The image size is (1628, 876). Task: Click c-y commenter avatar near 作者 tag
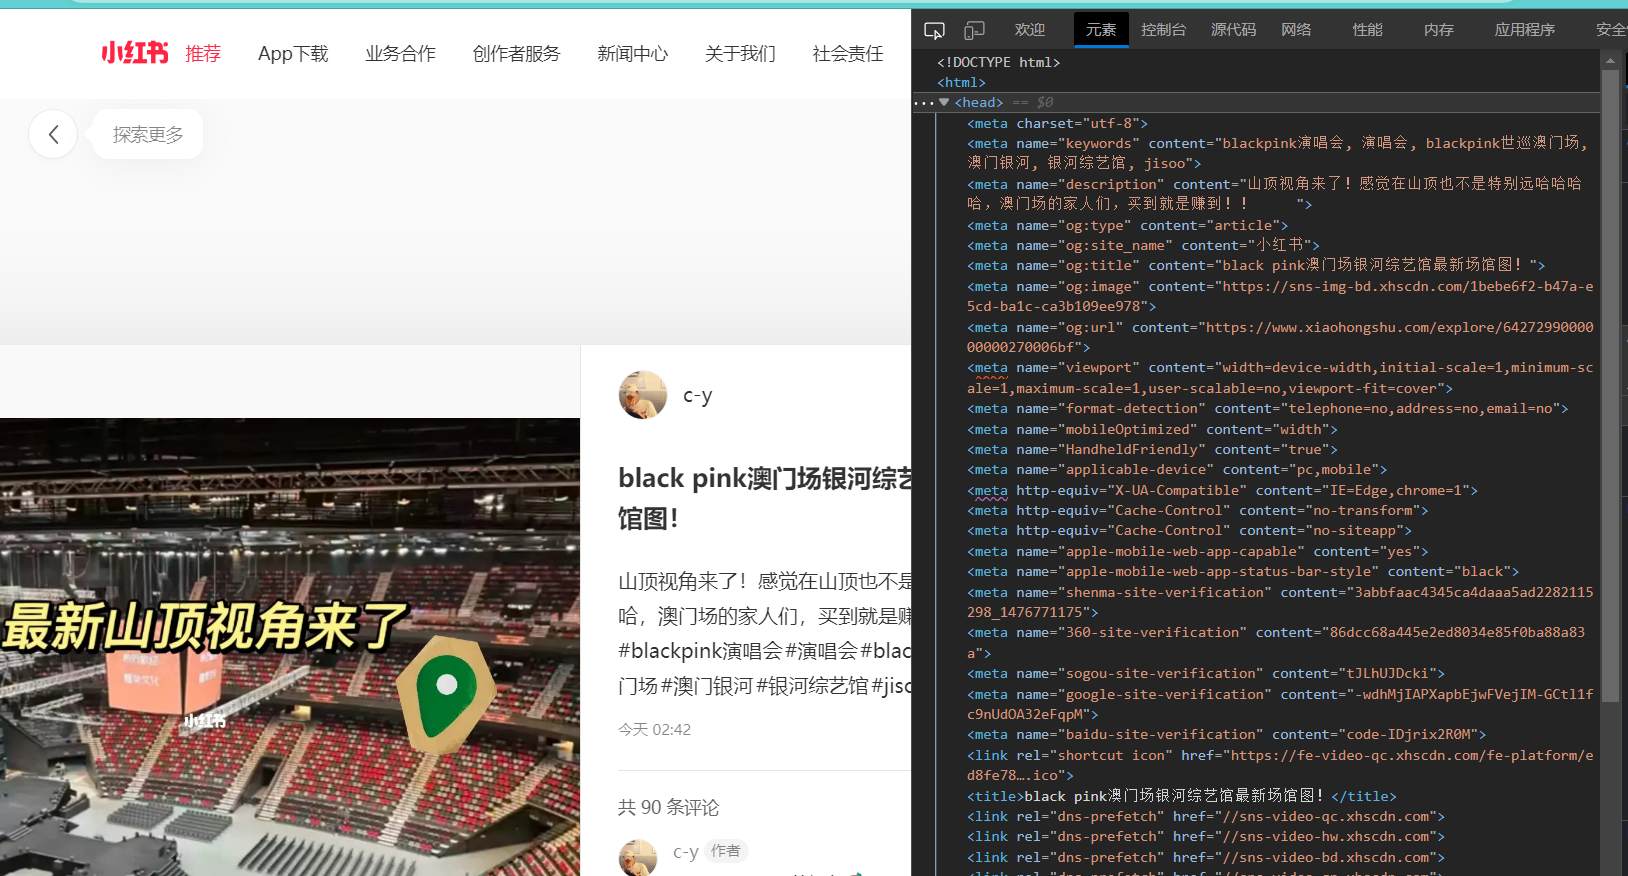638,857
